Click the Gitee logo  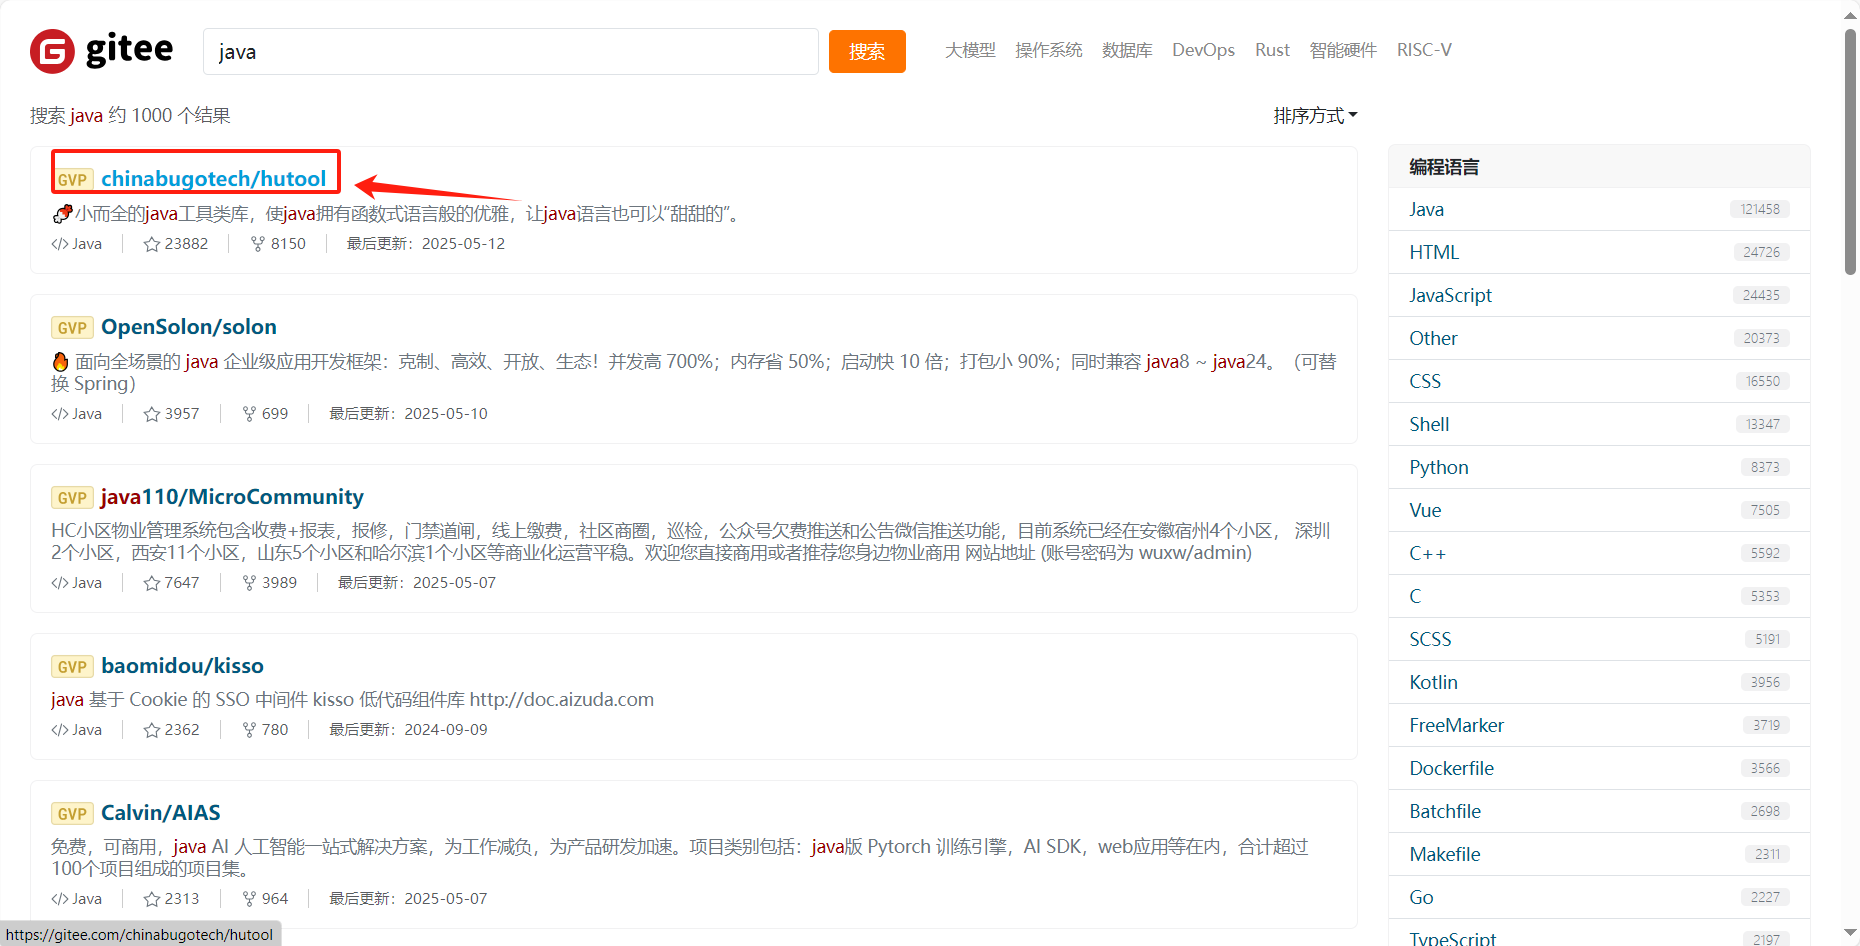point(101,51)
